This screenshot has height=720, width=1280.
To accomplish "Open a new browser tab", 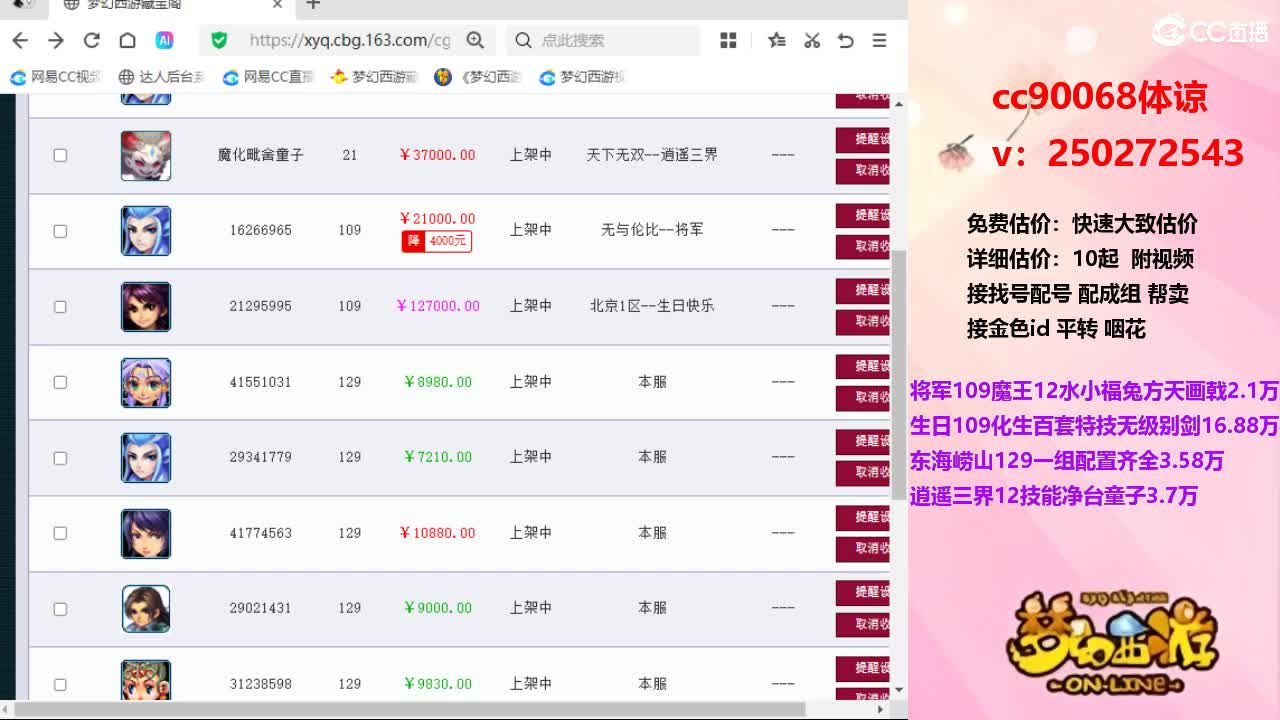I will coord(313,5).
